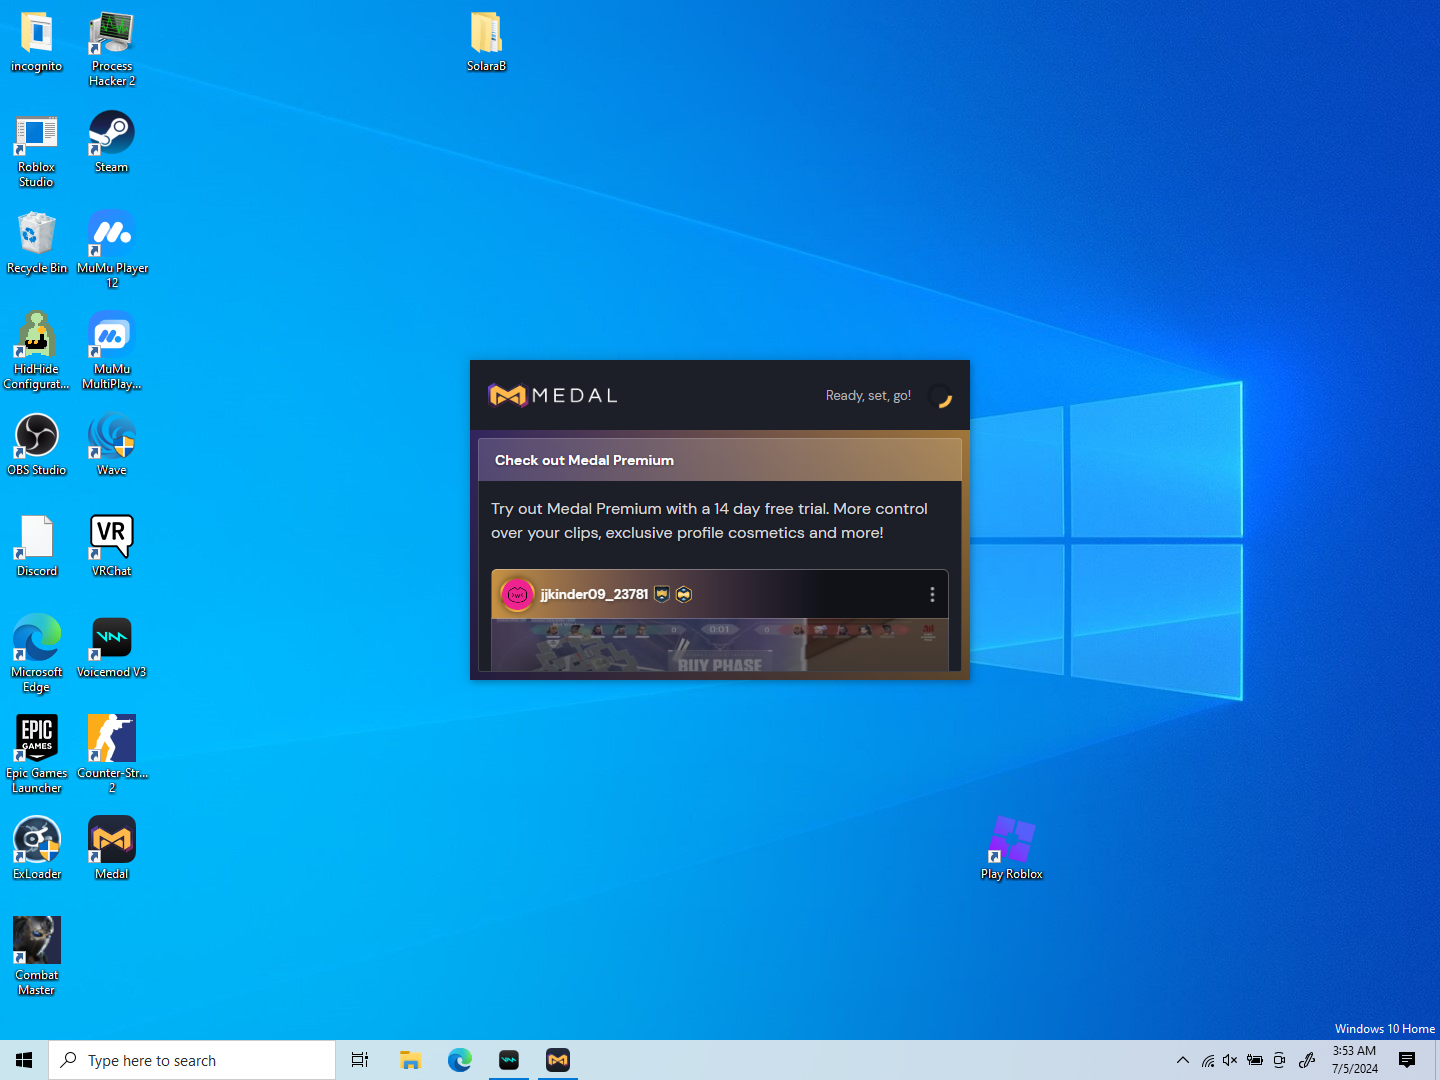The width and height of the screenshot is (1440, 1080).
Task: Open Task View on the taskbar
Action: (360, 1060)
